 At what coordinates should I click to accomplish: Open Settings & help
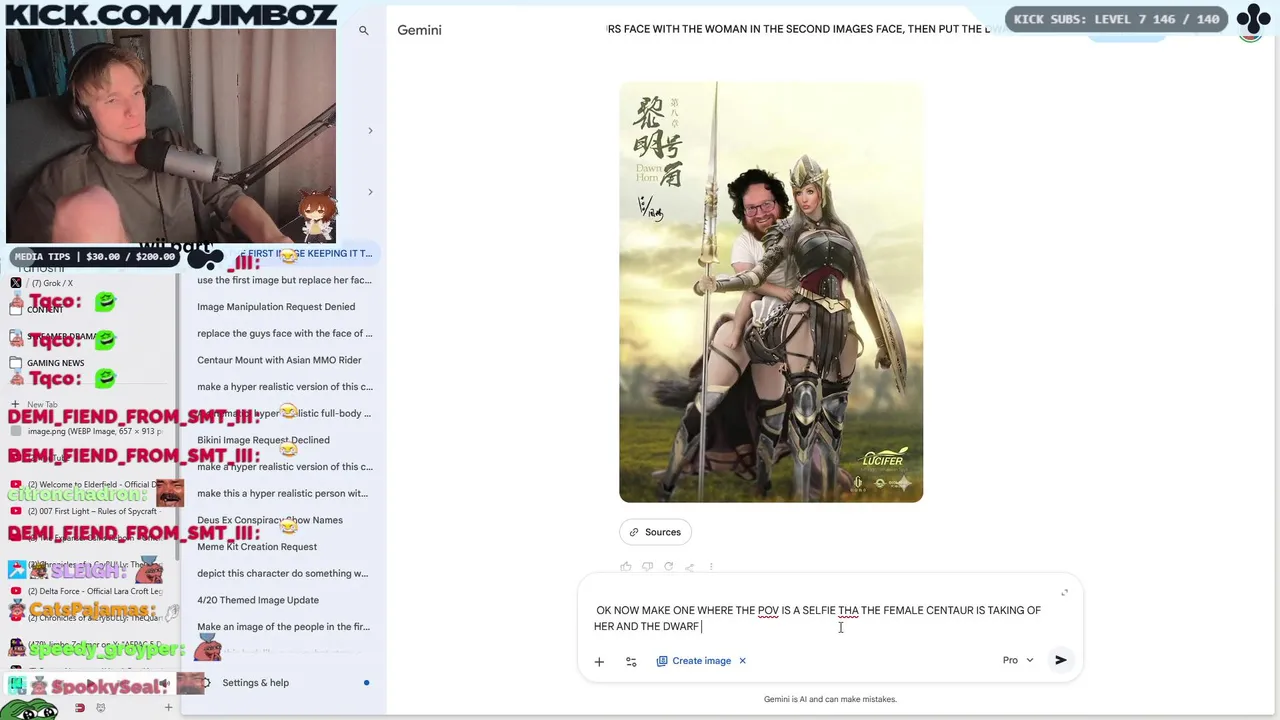point(255,683)
